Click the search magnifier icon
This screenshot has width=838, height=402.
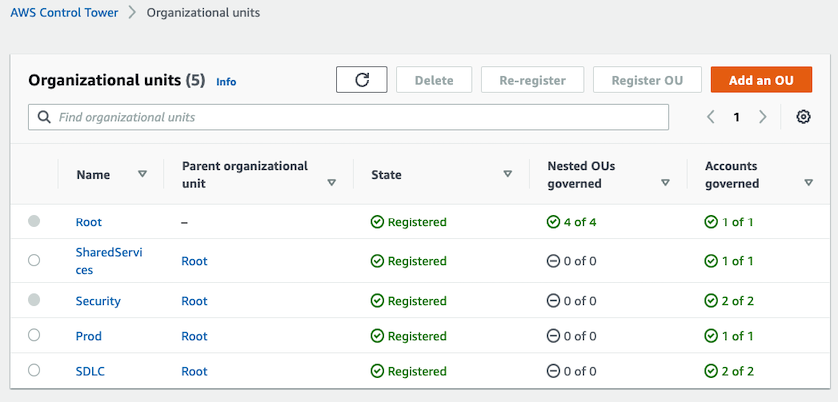[44, 117]
